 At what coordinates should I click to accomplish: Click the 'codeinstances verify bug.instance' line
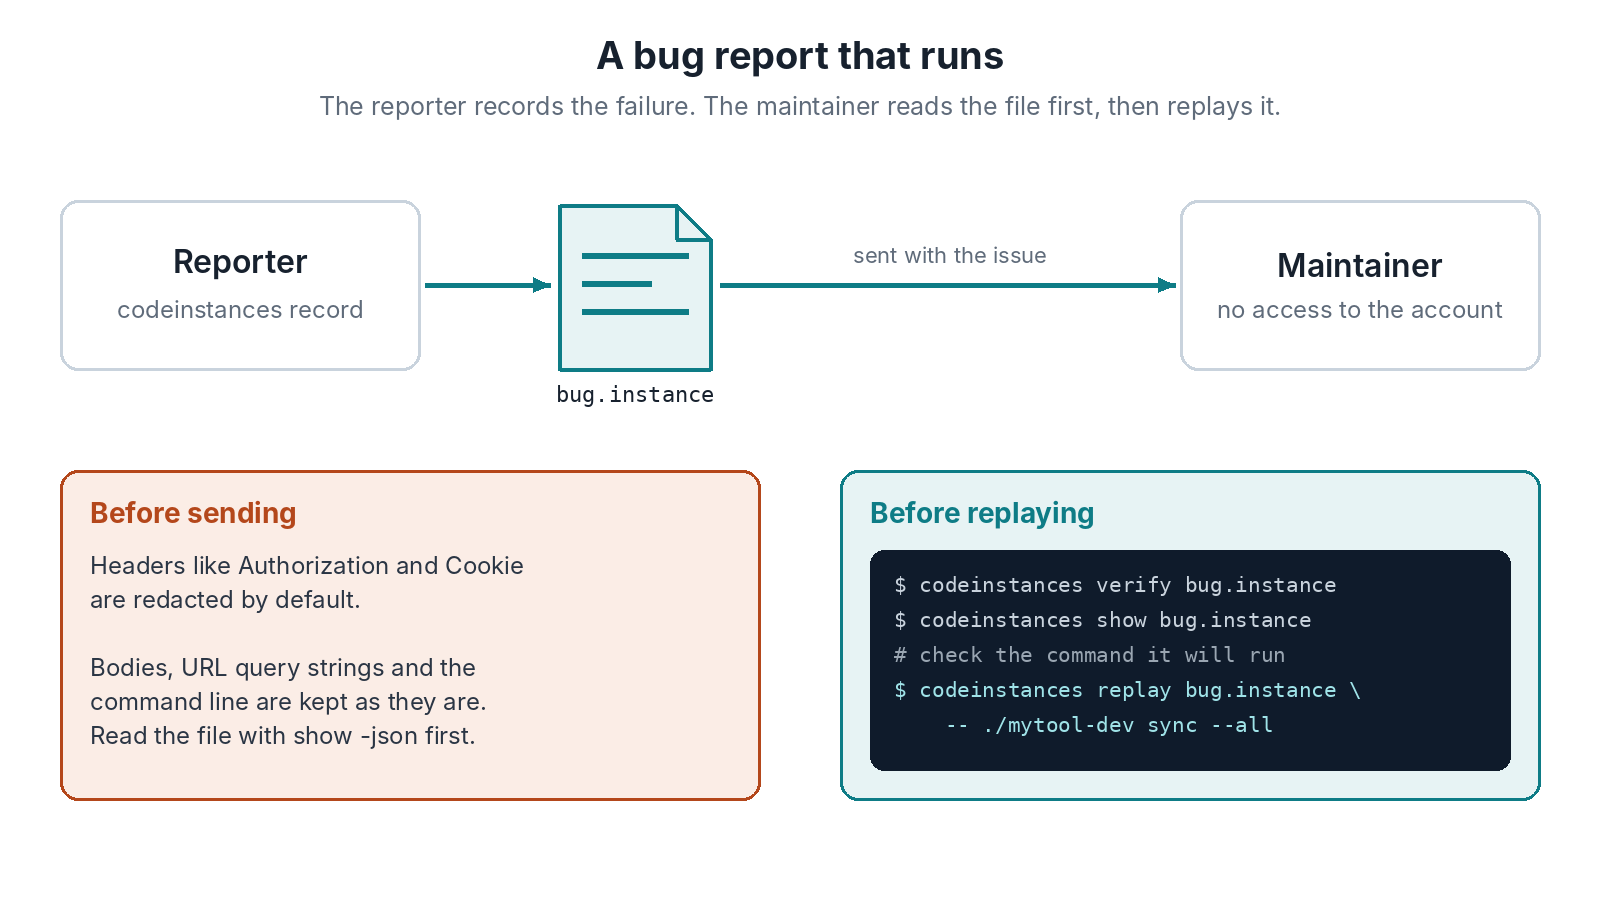[x=1115, y=585]
